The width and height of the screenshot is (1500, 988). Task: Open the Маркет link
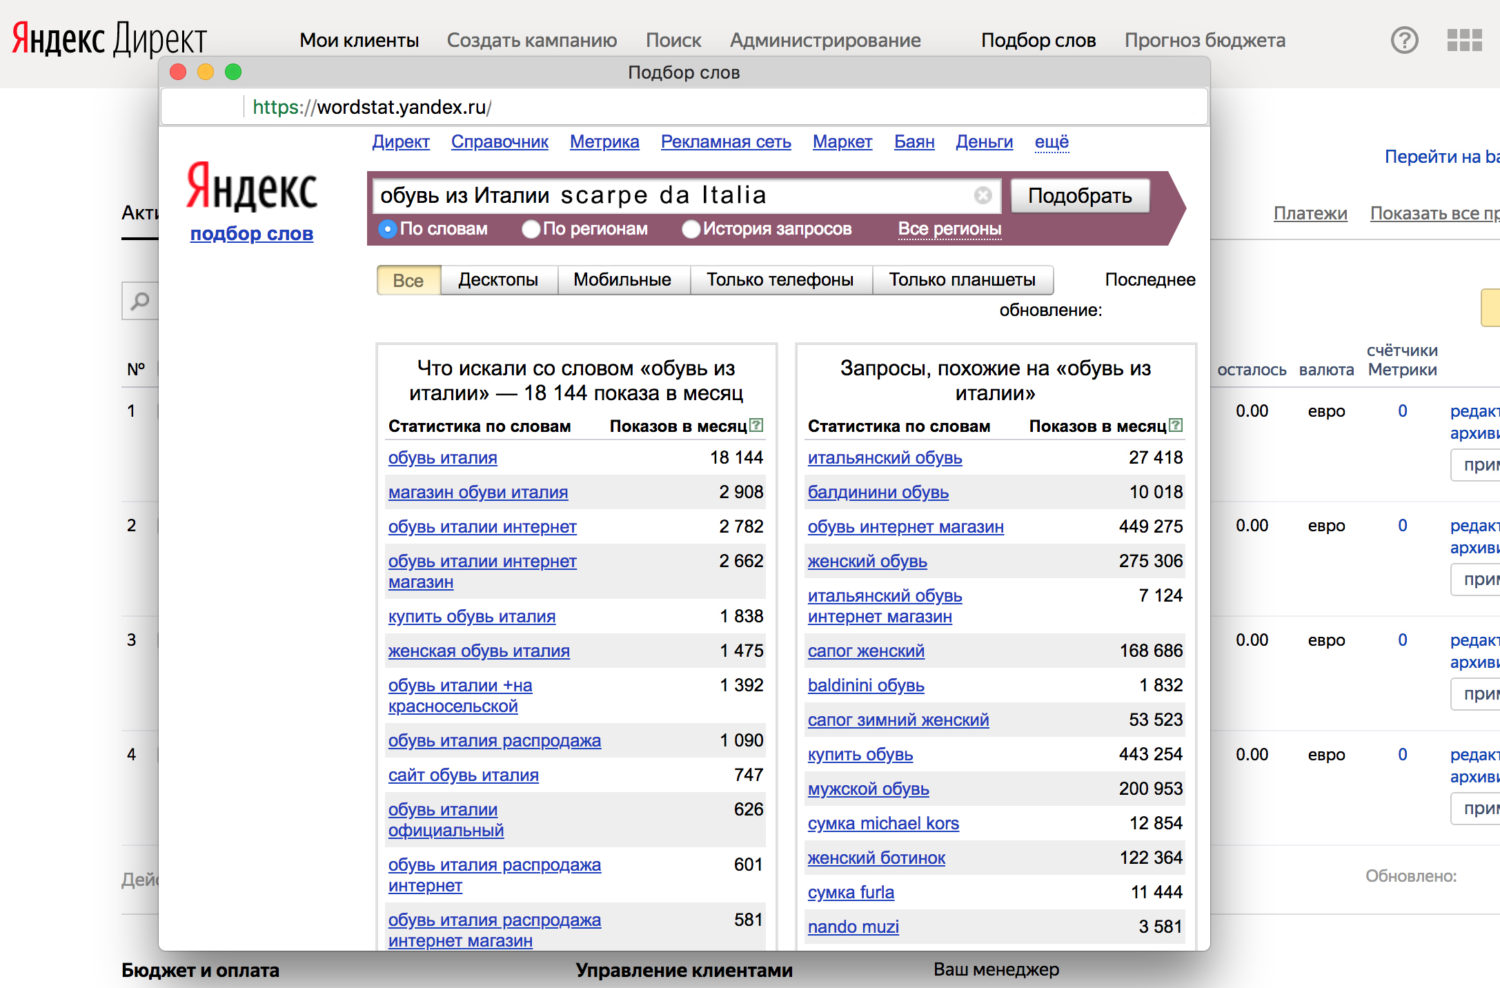842,142
